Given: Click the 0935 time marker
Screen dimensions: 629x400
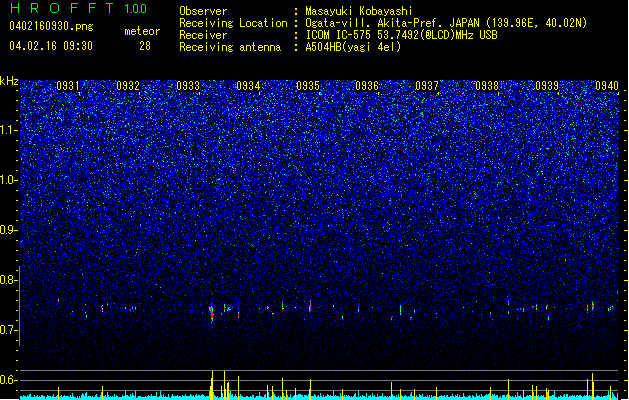Looking at the screenshot, I should click(308, 86).
